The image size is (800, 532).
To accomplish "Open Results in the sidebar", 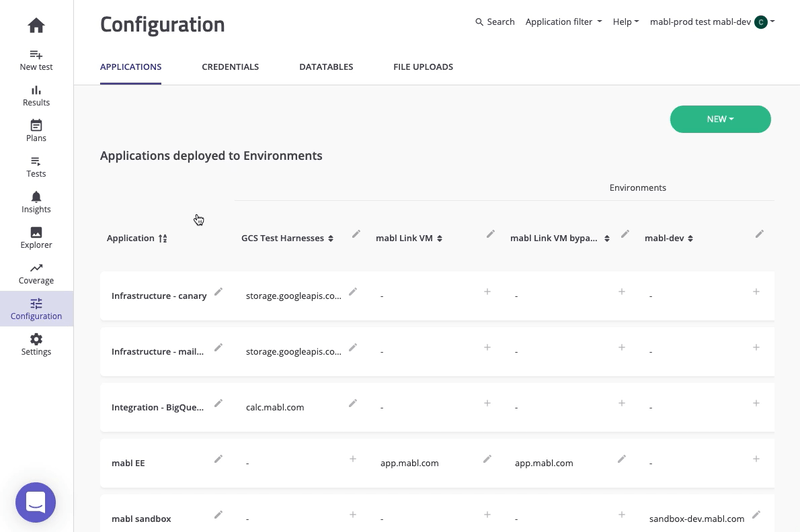I will 36,96.
